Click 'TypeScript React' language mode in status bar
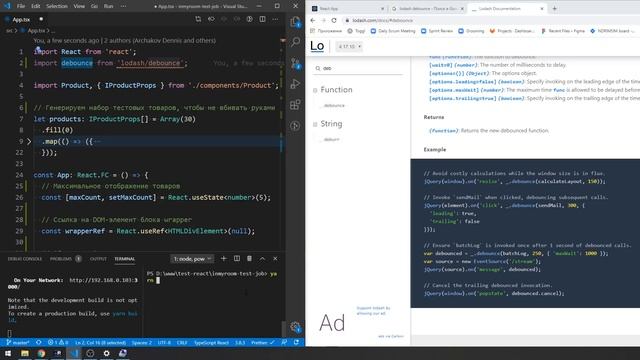 [x=211, y=342]
